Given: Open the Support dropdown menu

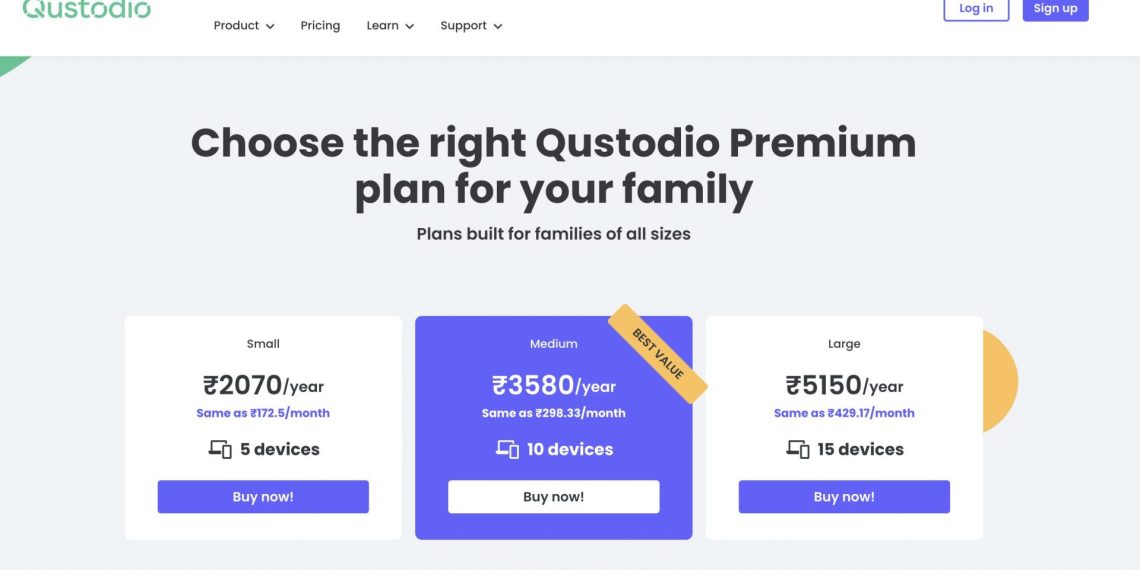Looking at the screenshot, I should [x=470, y=26].
